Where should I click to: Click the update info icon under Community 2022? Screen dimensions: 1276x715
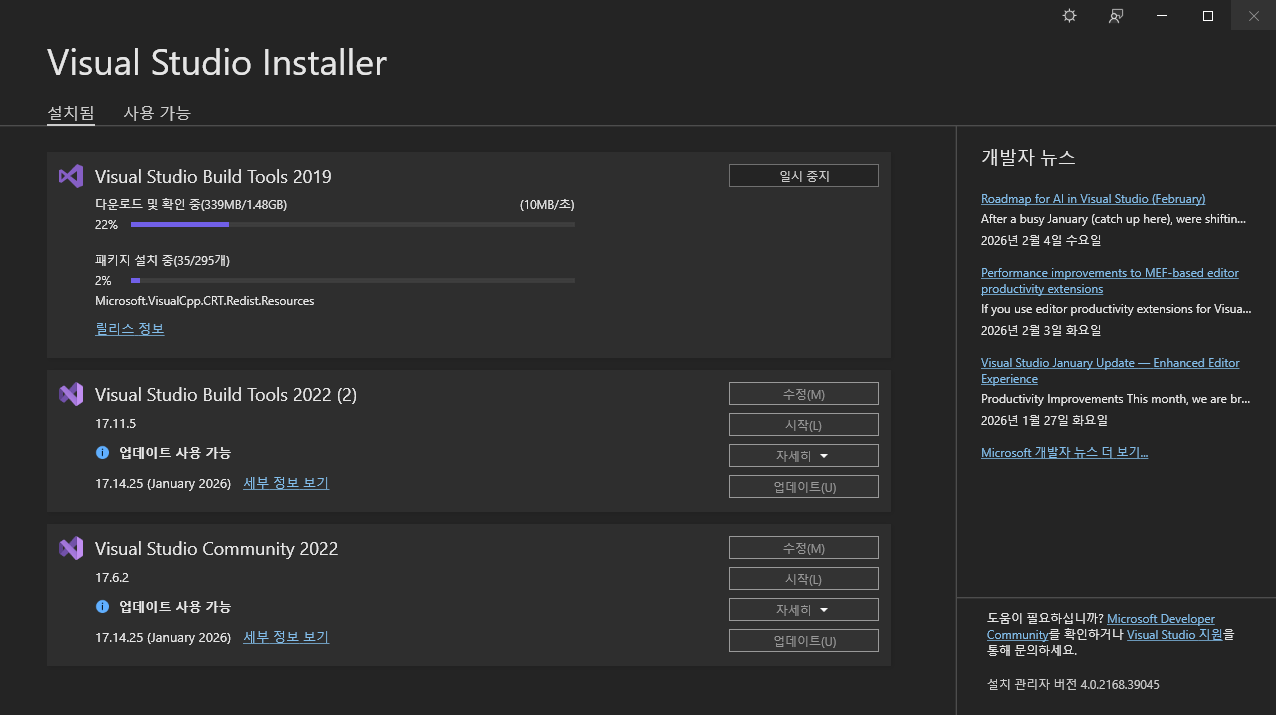coord(102,607)
